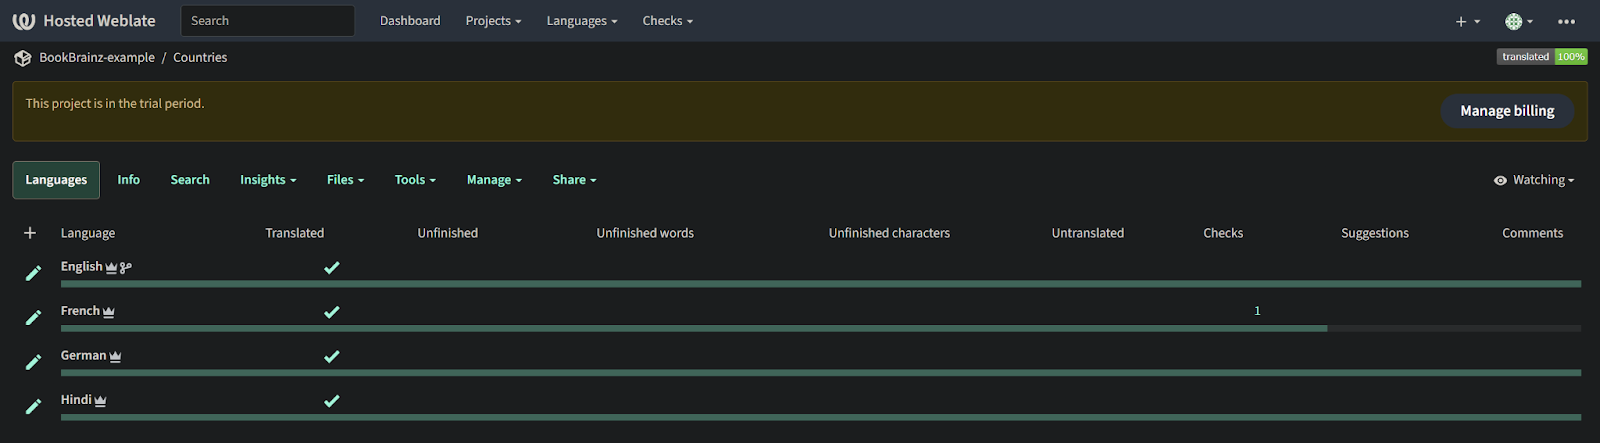Image resolution: width=1600 pixels, height=443 pixels.
Task: Focus the Search input field
Action: pos(267,21)
